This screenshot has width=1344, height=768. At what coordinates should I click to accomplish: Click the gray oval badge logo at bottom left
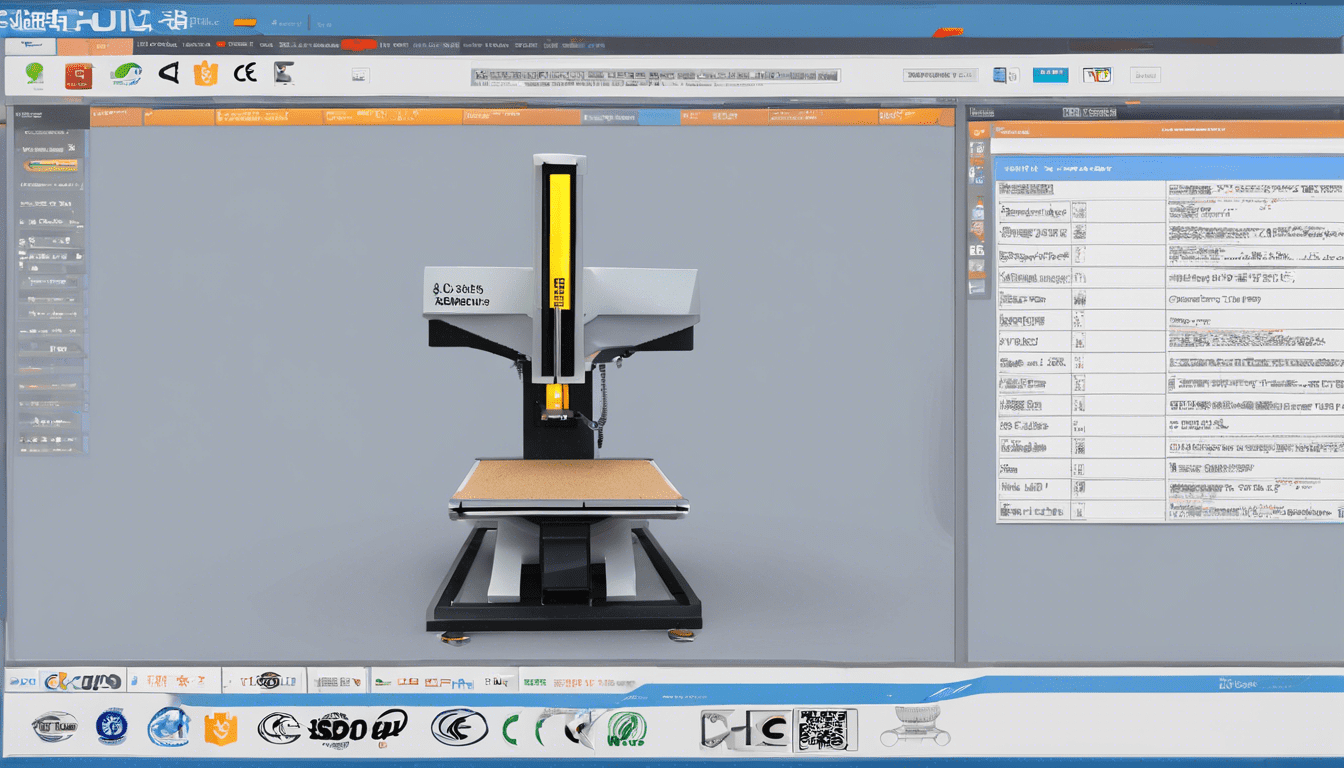click(x=54, y=726)
